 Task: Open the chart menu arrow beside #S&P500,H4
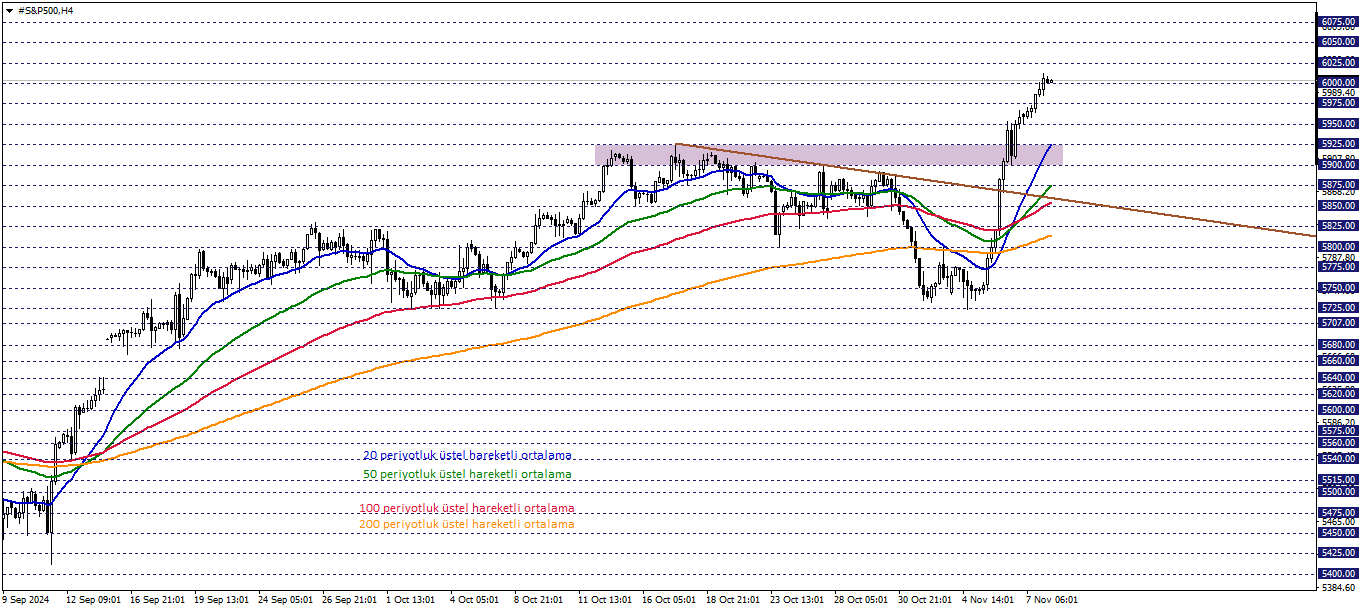pos(9,10)
